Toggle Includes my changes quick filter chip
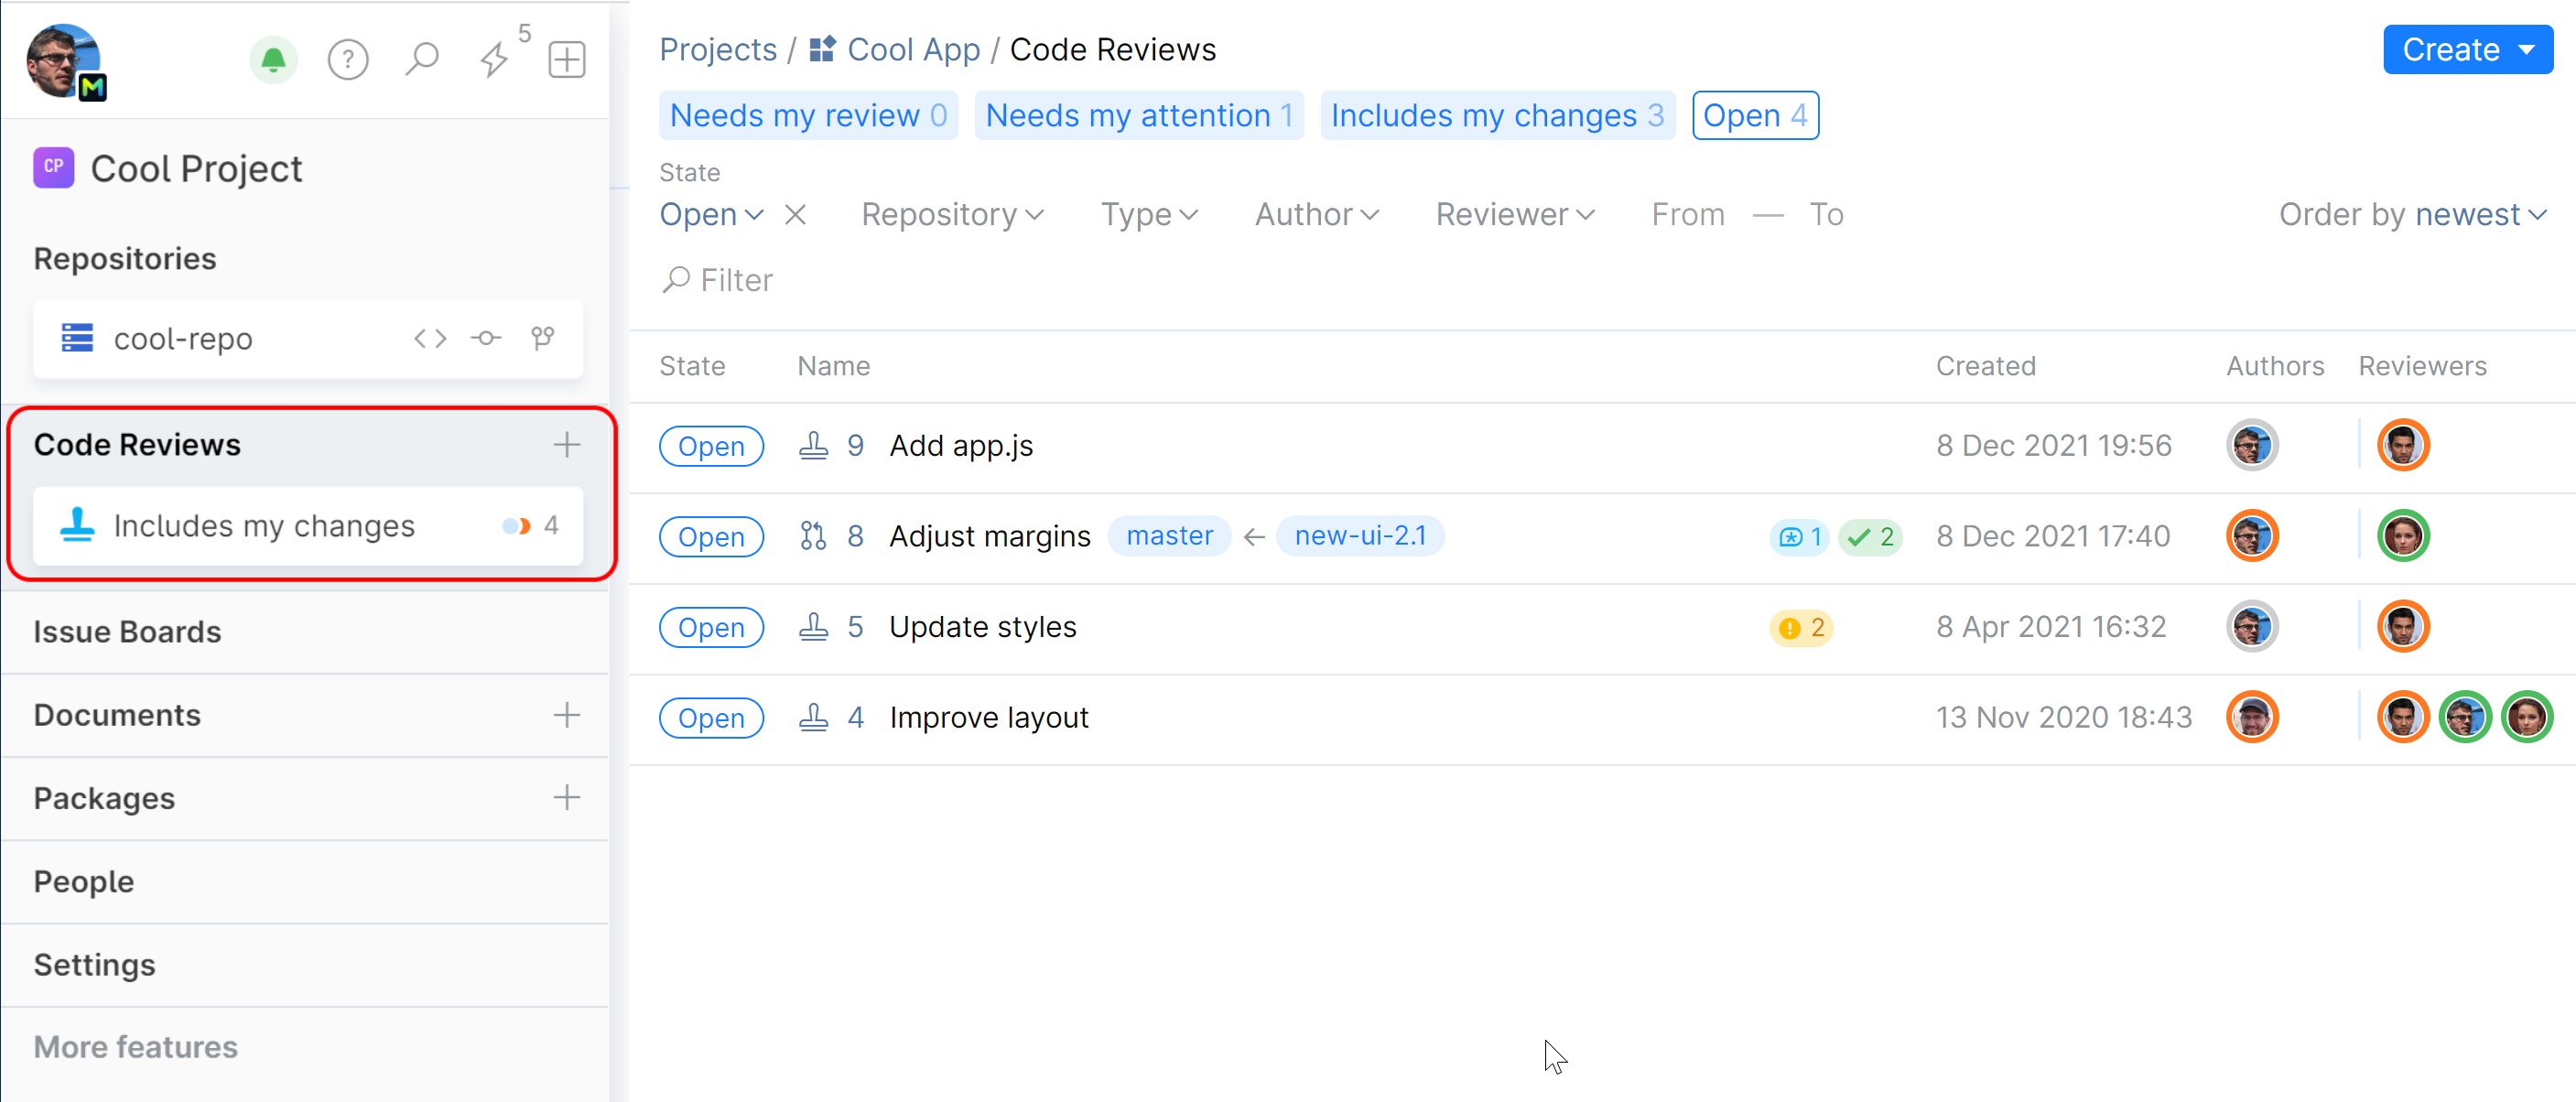Screen dimensions: 2576x1102 click(x=1496, y=116)
